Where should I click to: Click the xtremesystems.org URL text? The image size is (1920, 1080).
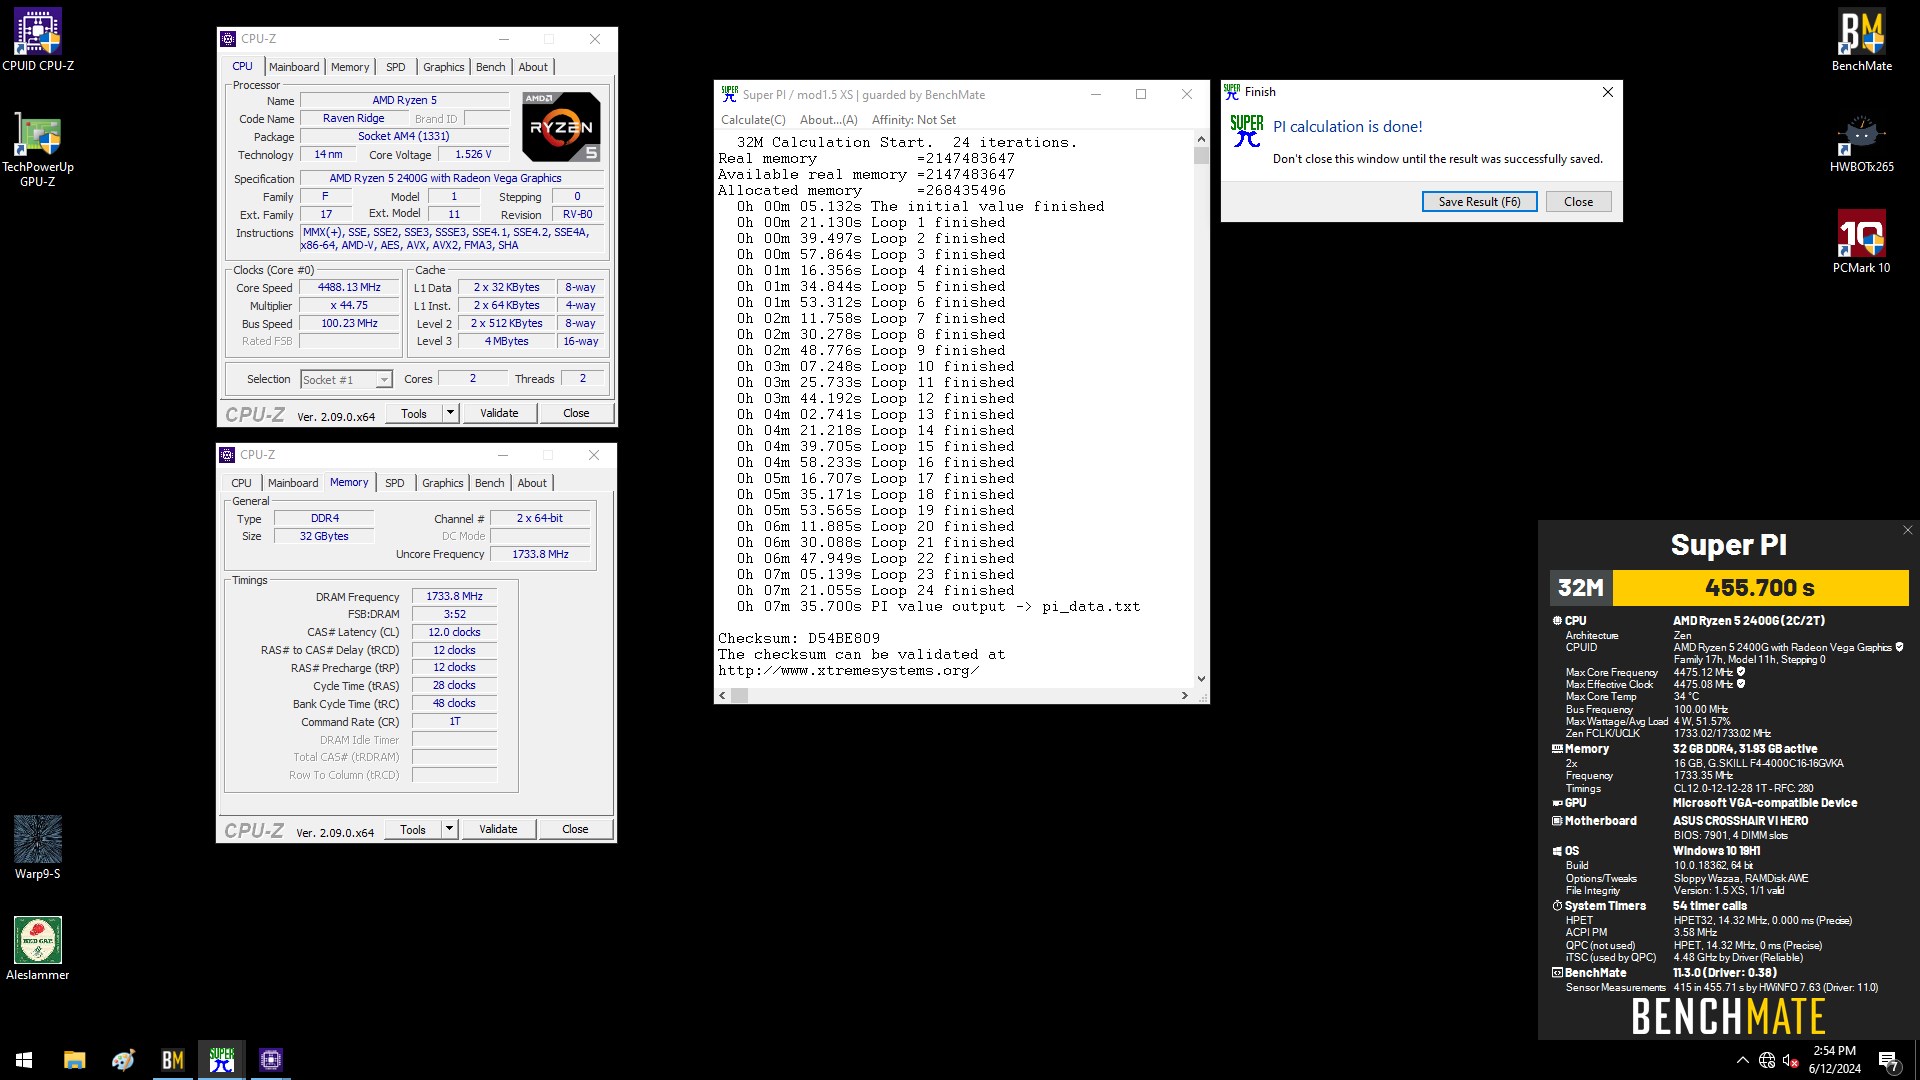coord(848,670)
